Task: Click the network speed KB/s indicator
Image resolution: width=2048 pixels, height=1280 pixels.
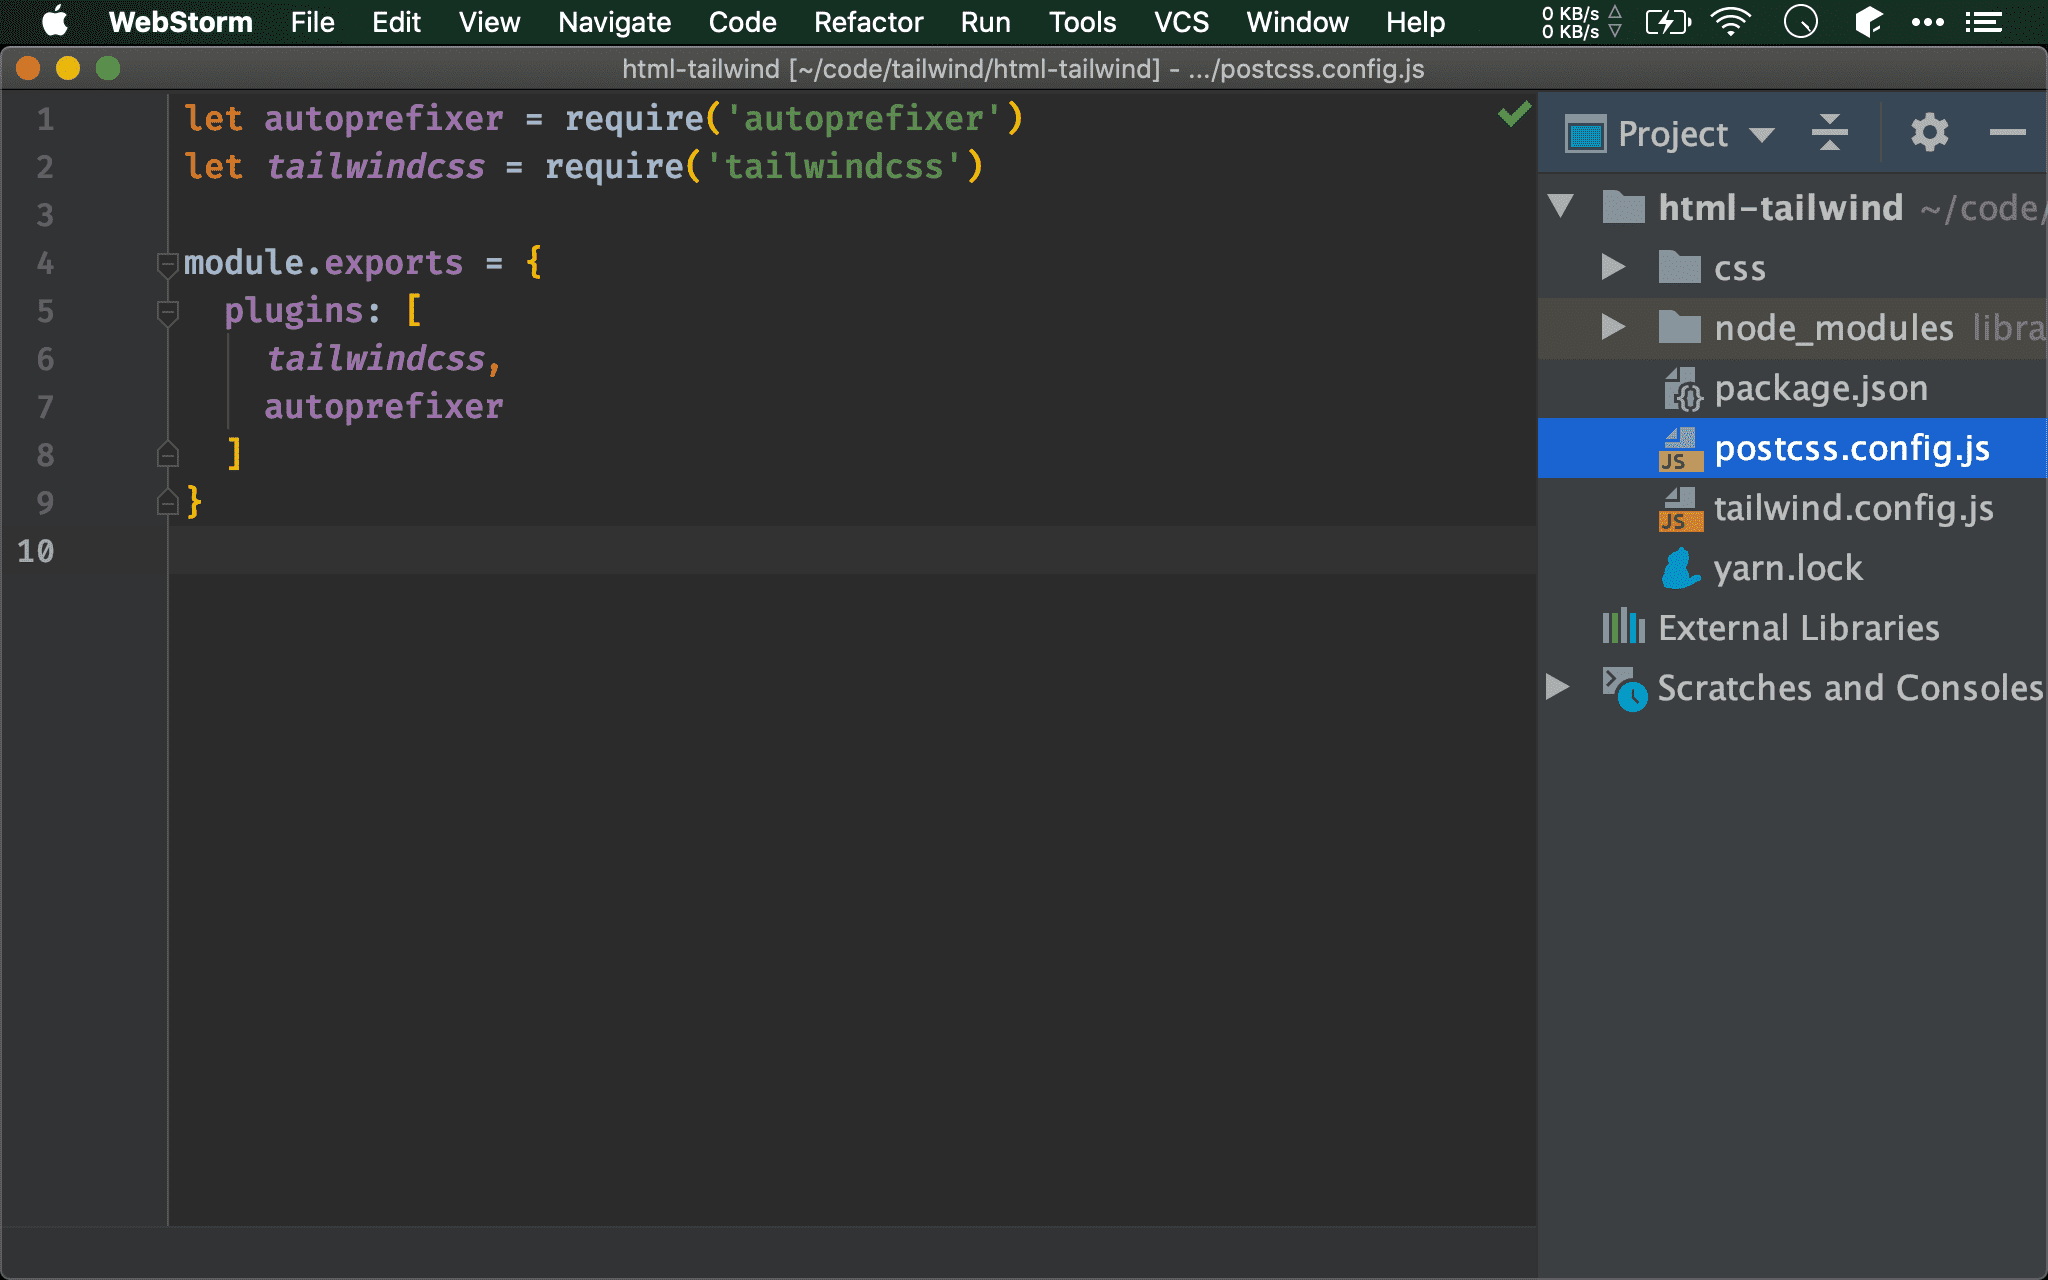Action: point(1580,22)
